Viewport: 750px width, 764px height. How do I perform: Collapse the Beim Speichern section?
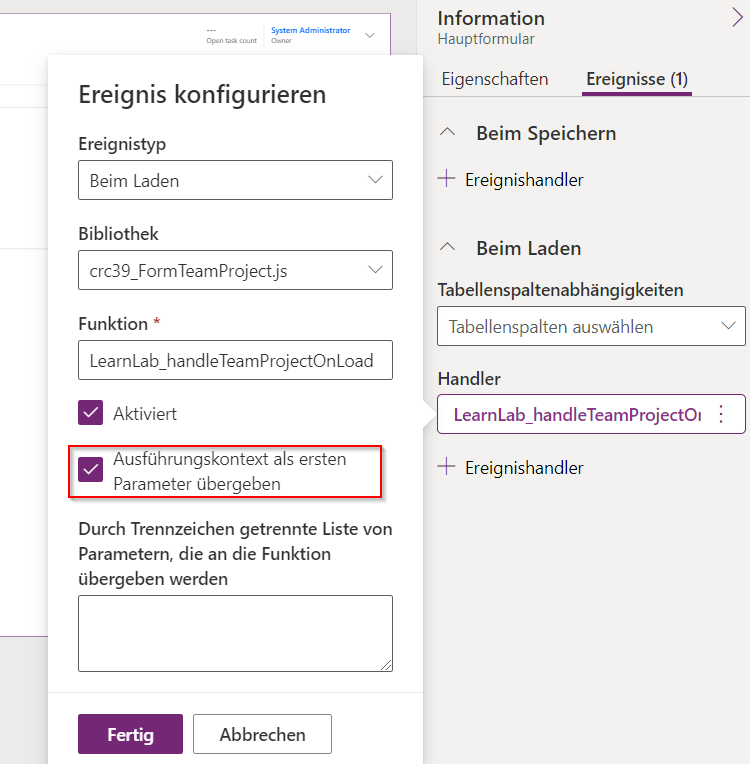[448, 133]
